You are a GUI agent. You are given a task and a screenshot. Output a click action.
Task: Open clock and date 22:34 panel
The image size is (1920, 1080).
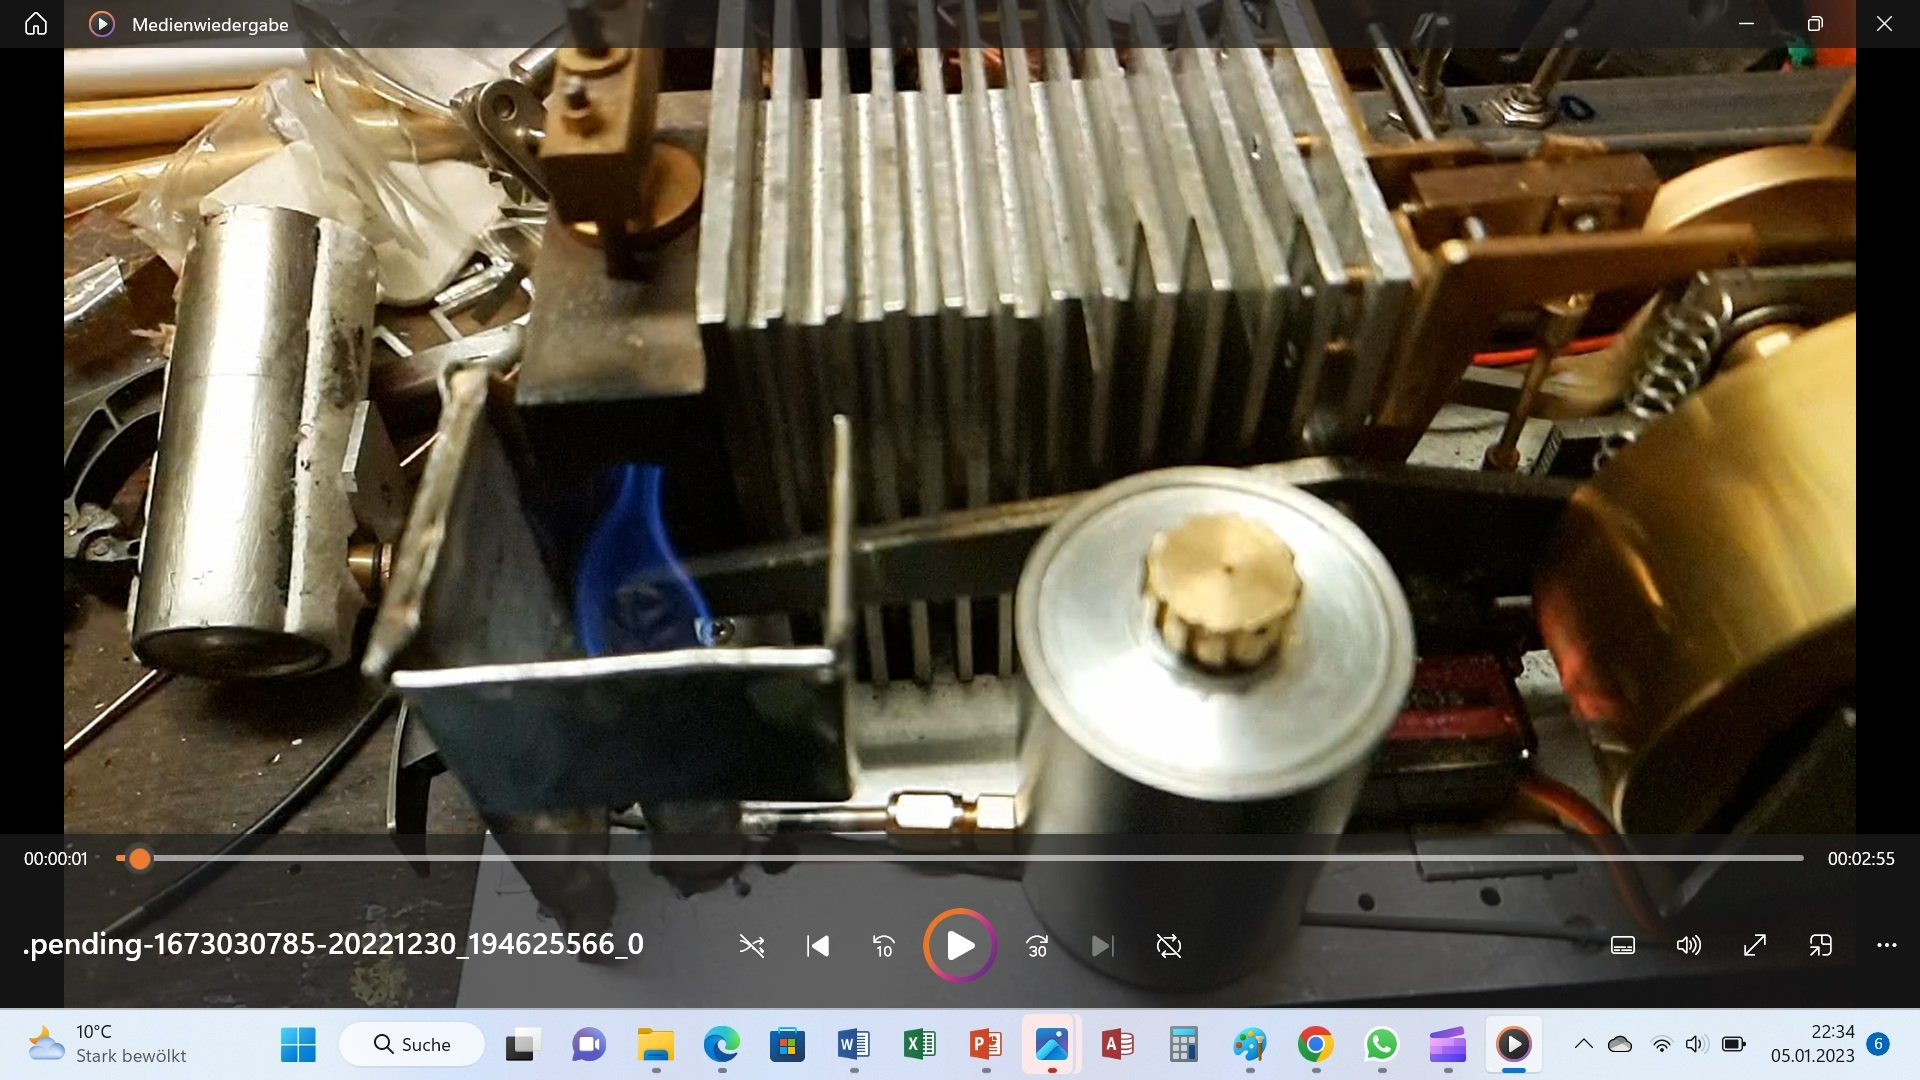click(1812, 1044)
